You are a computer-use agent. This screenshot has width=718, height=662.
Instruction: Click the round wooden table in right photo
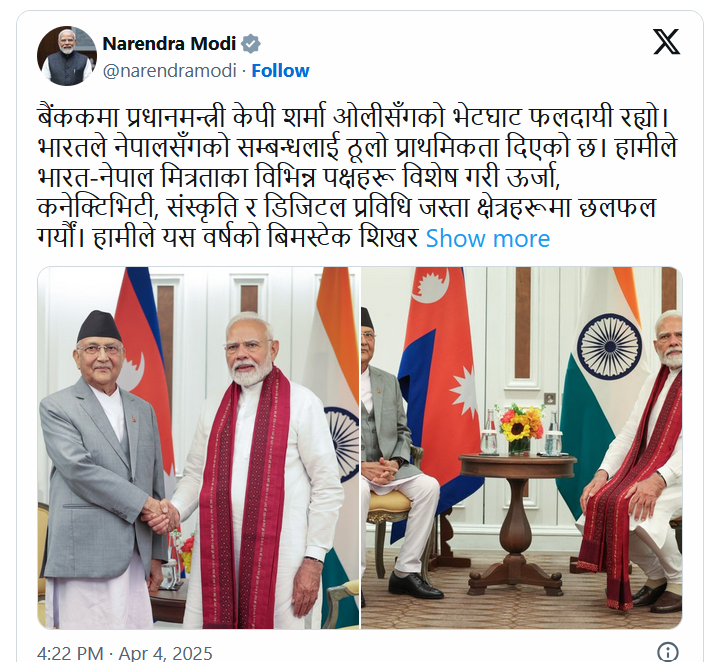coord(518,520)
